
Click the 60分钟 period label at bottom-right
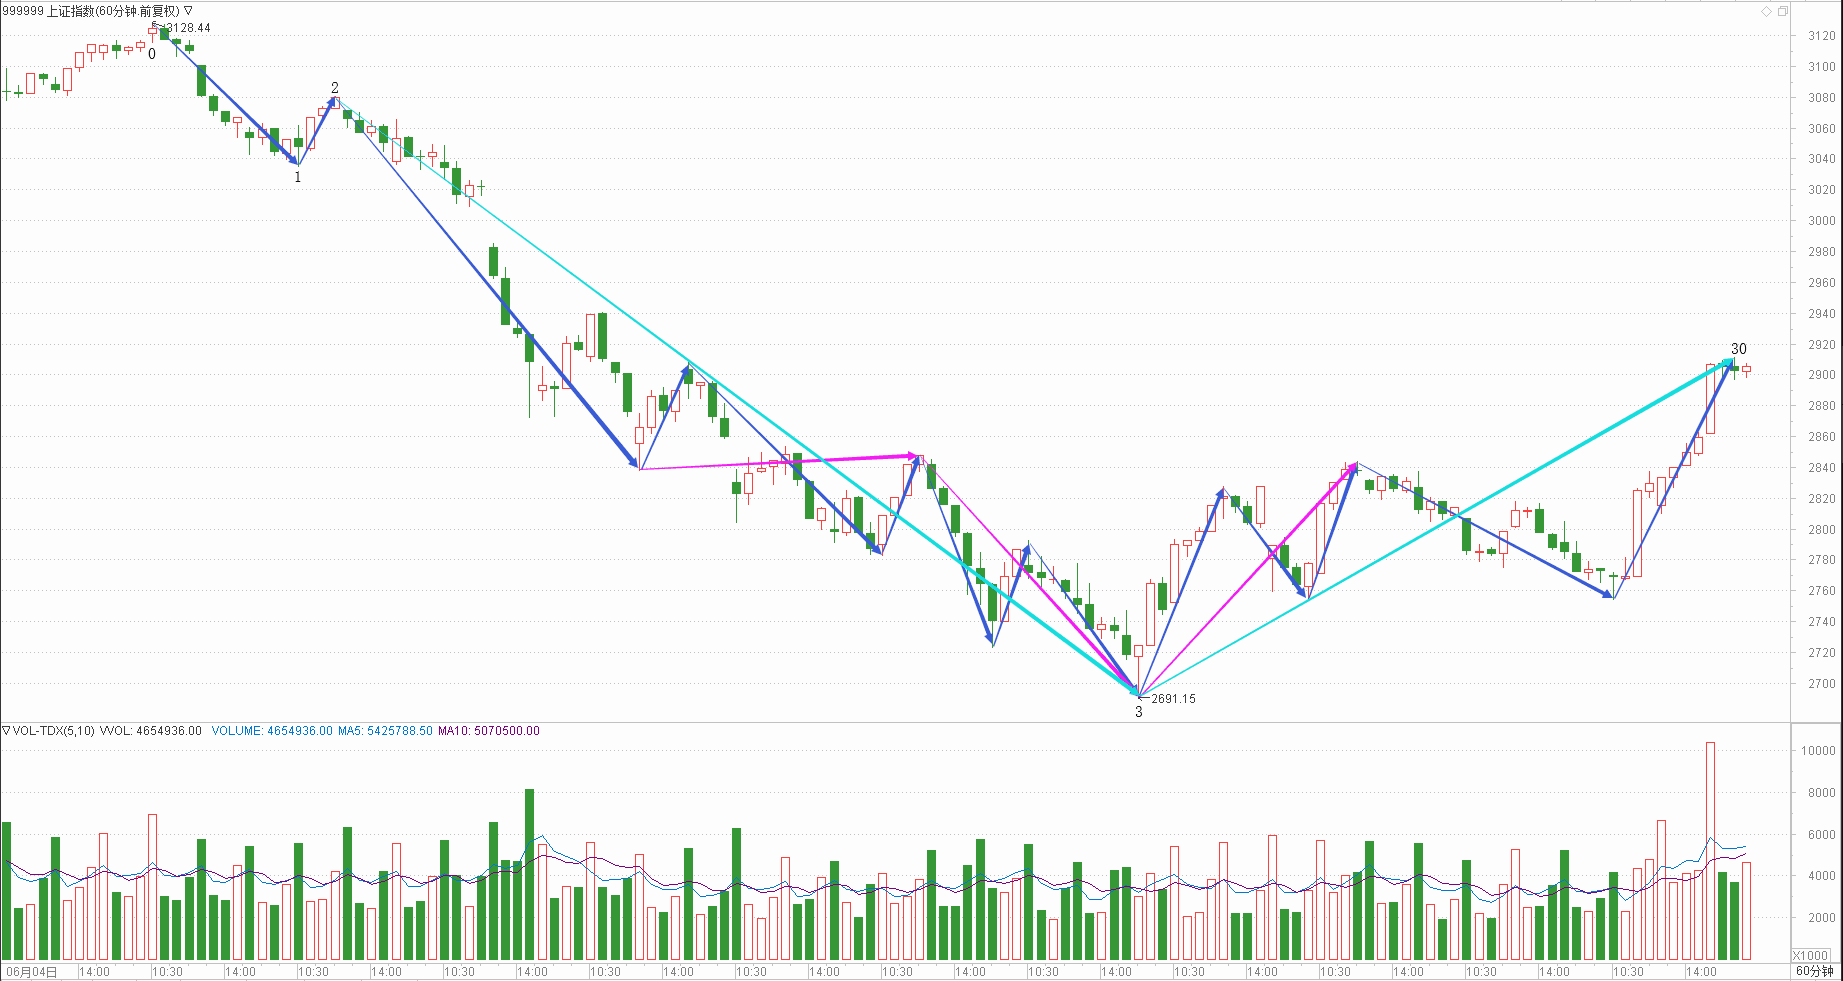[1814, 971]
